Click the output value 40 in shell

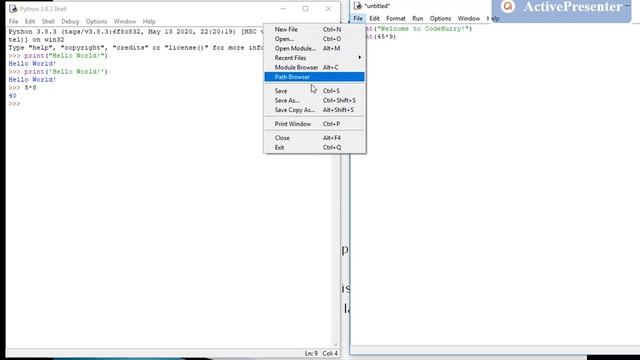(13, 96)
